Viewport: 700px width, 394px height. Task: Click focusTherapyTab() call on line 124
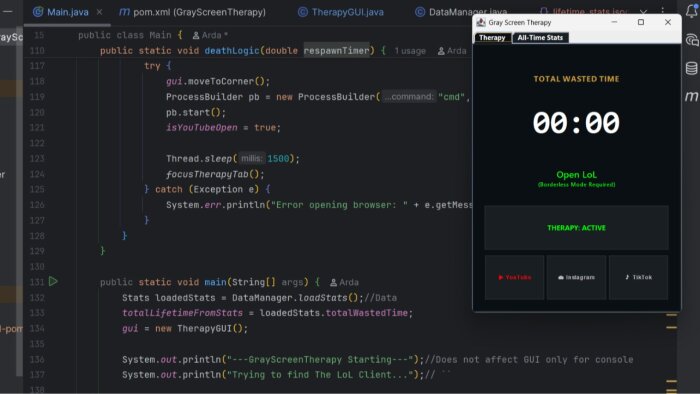click(x=215, y=174)
